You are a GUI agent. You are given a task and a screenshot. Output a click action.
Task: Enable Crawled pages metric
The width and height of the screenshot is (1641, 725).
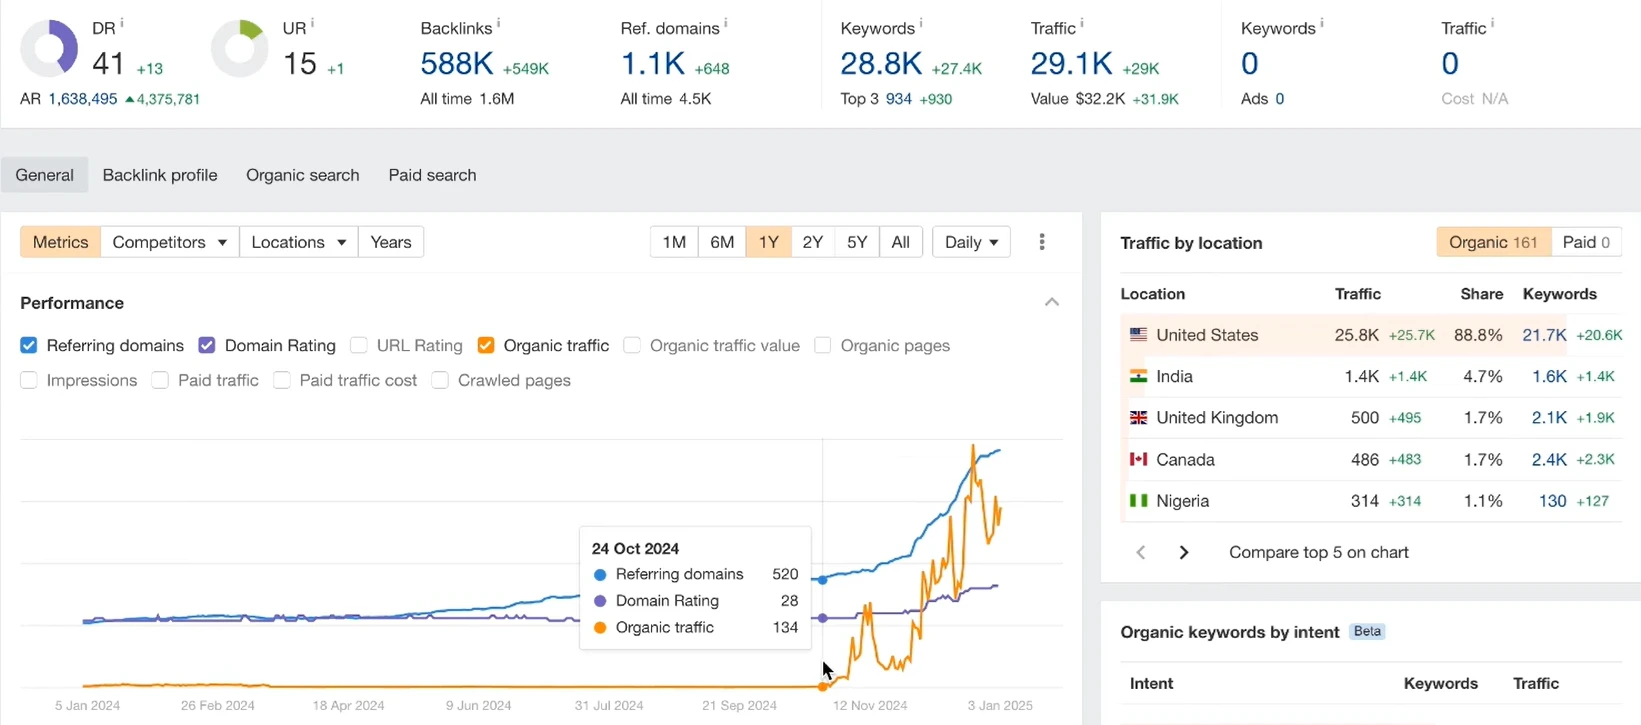(x=440, y=380)
